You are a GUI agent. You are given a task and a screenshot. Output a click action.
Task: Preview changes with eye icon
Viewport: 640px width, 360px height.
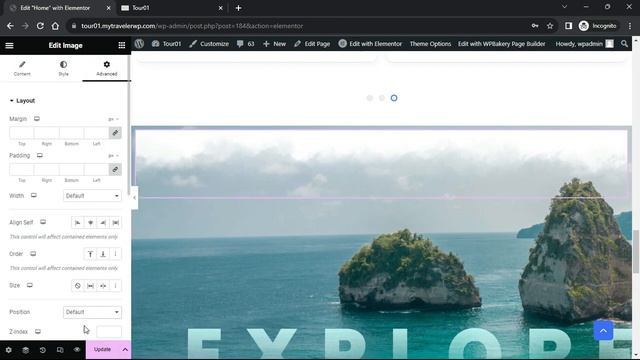[x=77, y=350]
